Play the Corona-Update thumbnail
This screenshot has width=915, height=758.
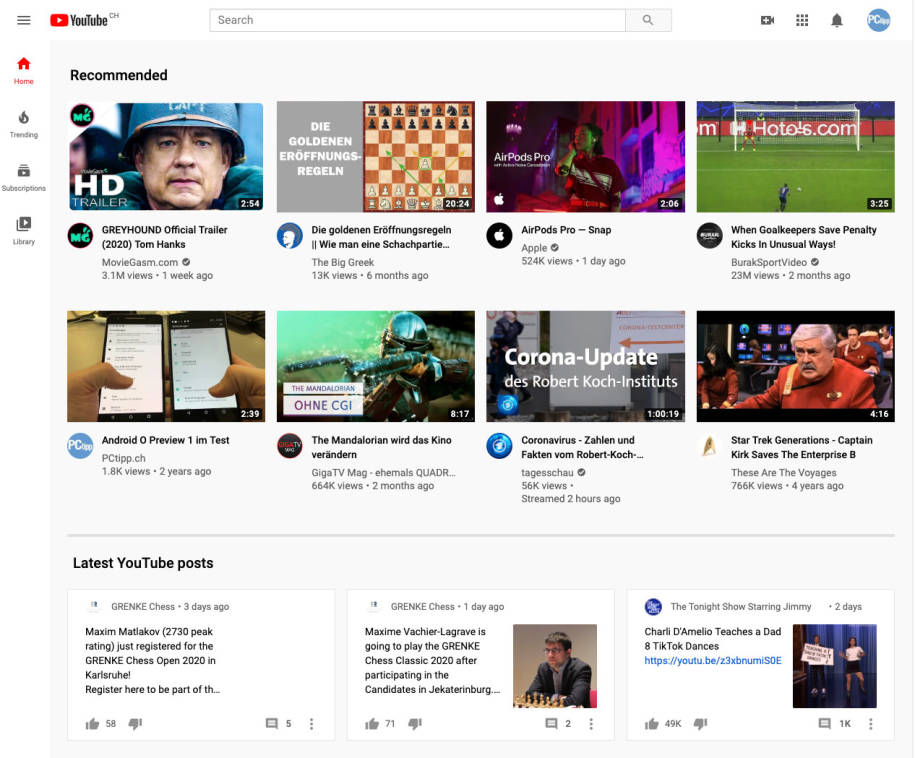[585, 366]
